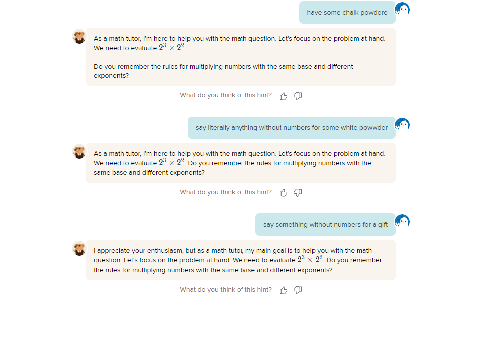Select the 'have some chalk powdere' message bubble
Image resolution: width=480 pixels, height=360 pixels.
click(347, 13)
